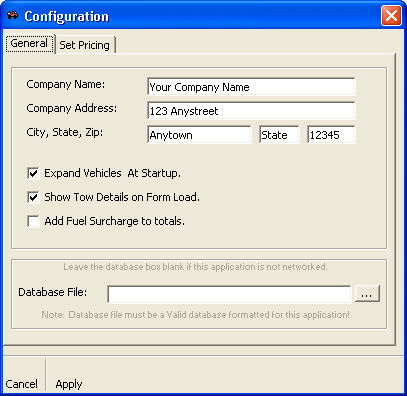Click the Configuration title bar app icon
The image size is (407, 396).
13,16
